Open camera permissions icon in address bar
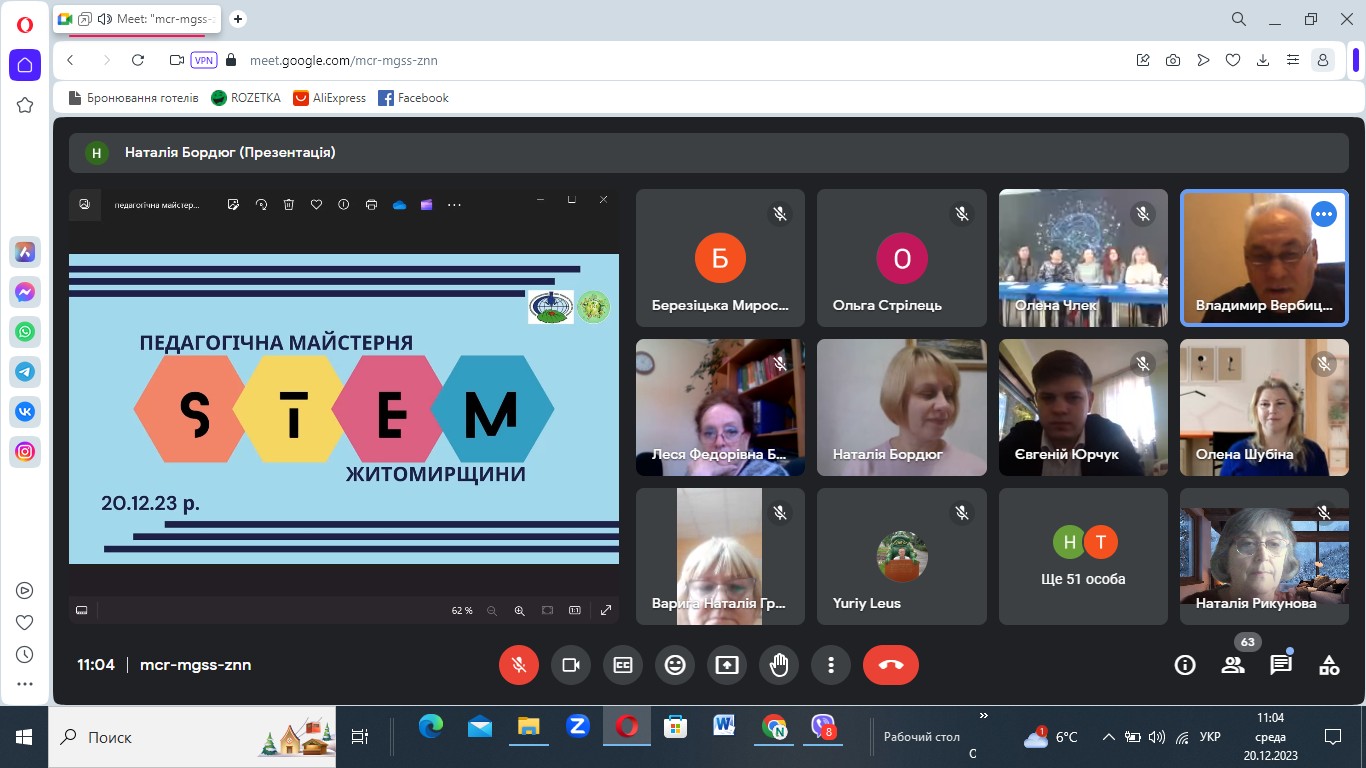This screenshot has height=768, width=1366. point(177,60)
